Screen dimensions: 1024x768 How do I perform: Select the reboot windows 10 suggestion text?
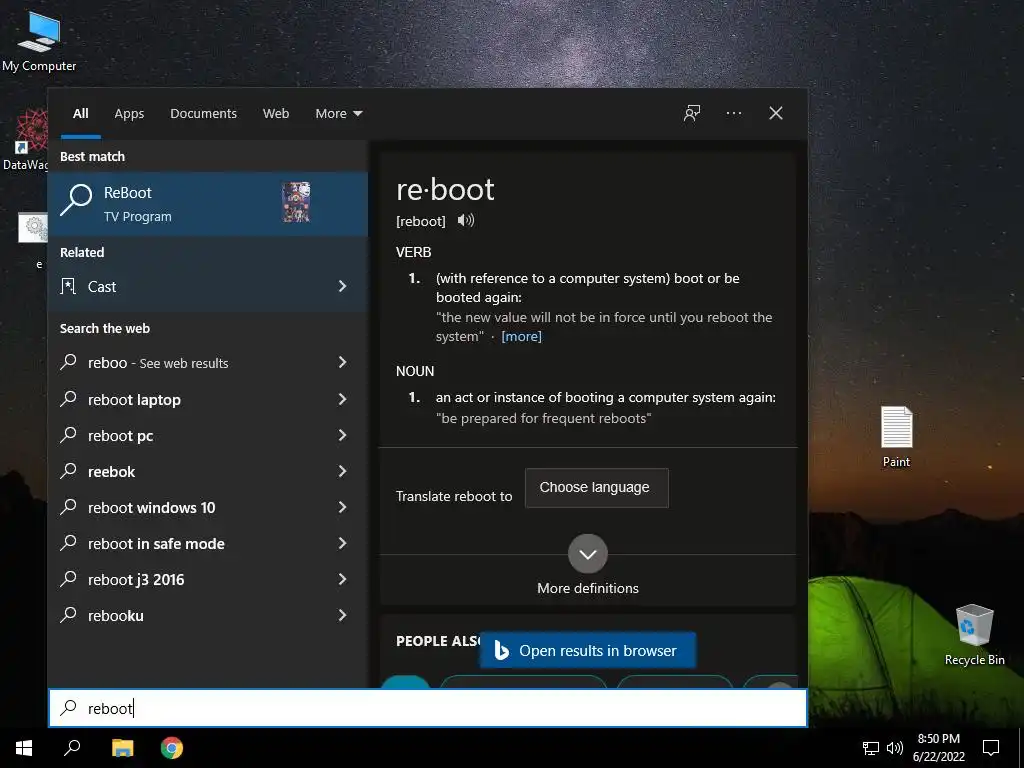152,507
